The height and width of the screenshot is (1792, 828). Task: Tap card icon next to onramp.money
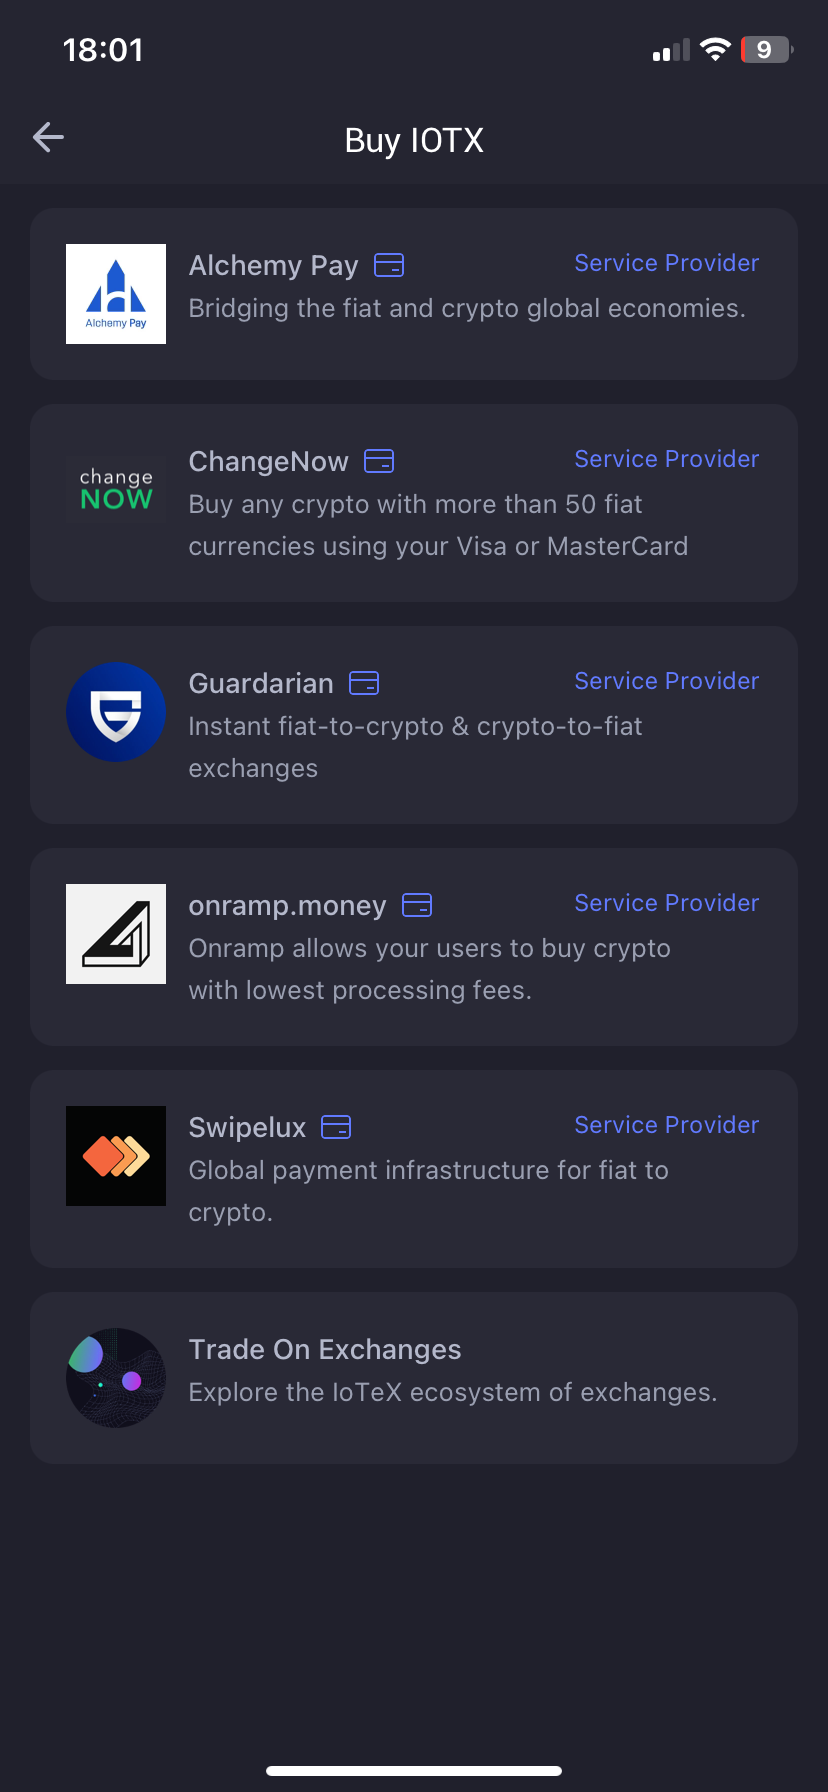coord(417,905)
